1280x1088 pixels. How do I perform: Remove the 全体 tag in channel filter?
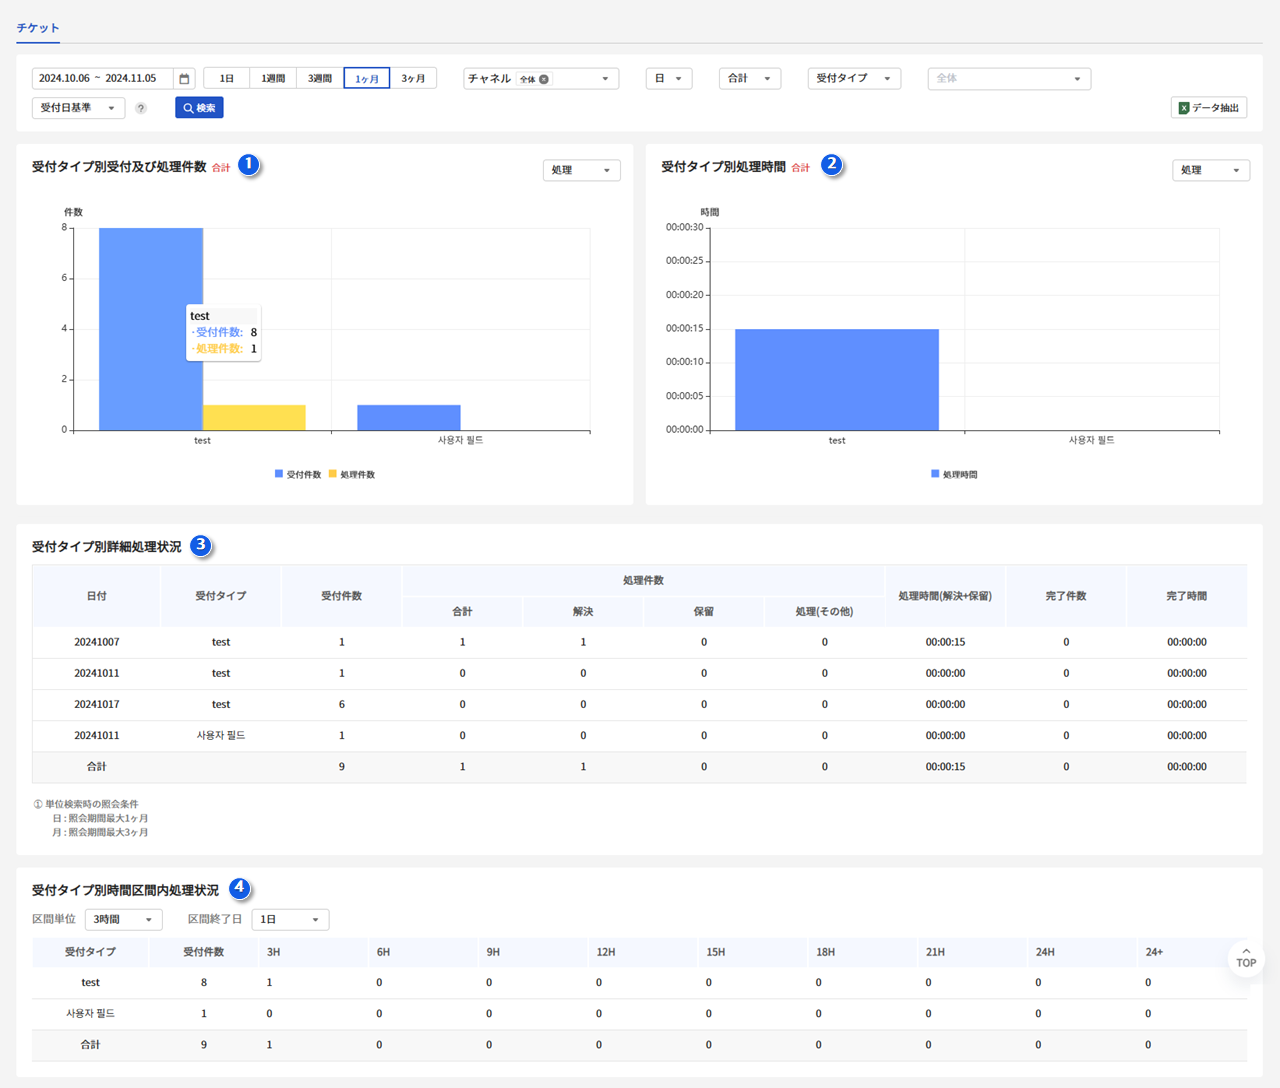tap(544, 79)
